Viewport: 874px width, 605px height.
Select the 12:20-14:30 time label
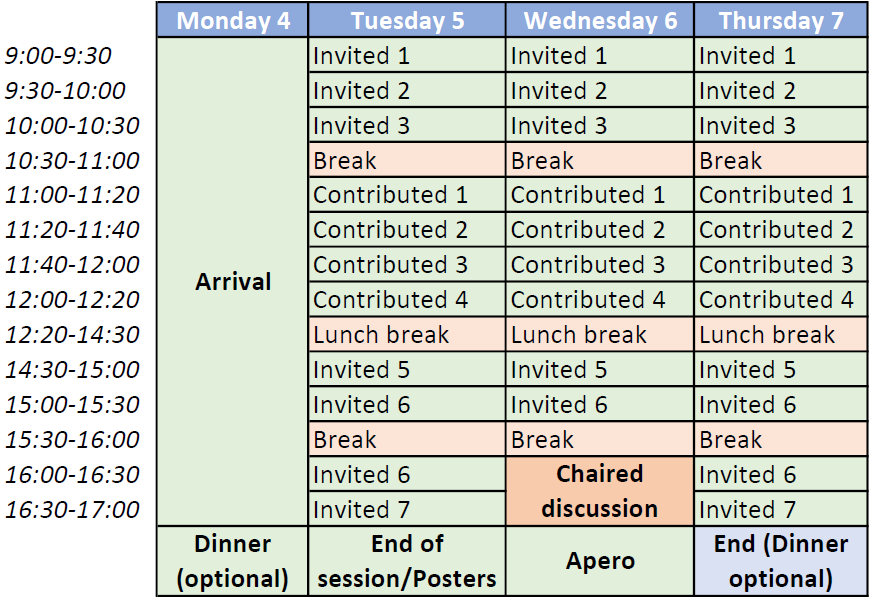[x=72, y=335]
